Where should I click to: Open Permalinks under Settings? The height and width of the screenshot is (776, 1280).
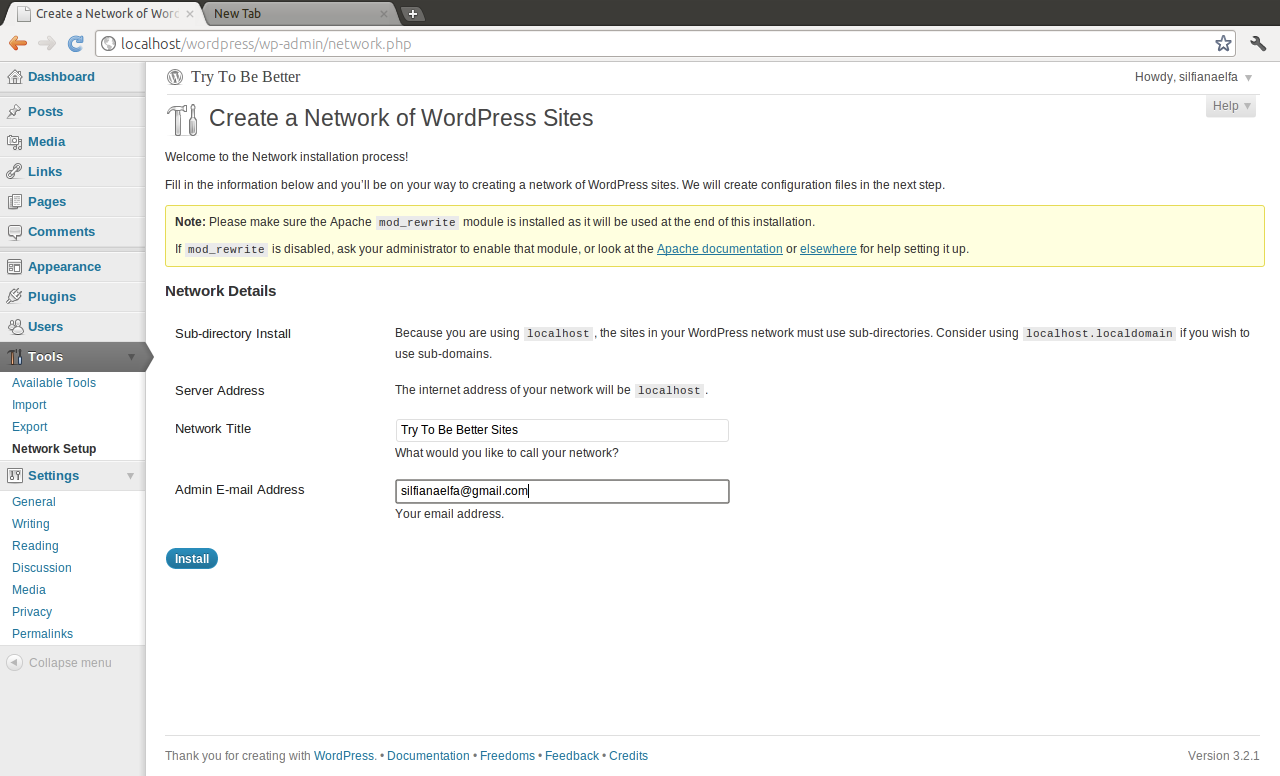point(42,634)
